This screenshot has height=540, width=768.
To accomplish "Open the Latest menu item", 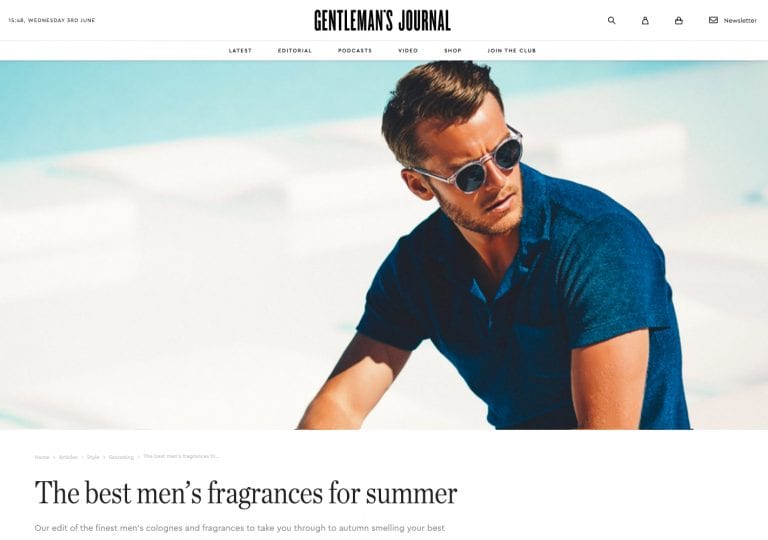I will pos(240,50).
